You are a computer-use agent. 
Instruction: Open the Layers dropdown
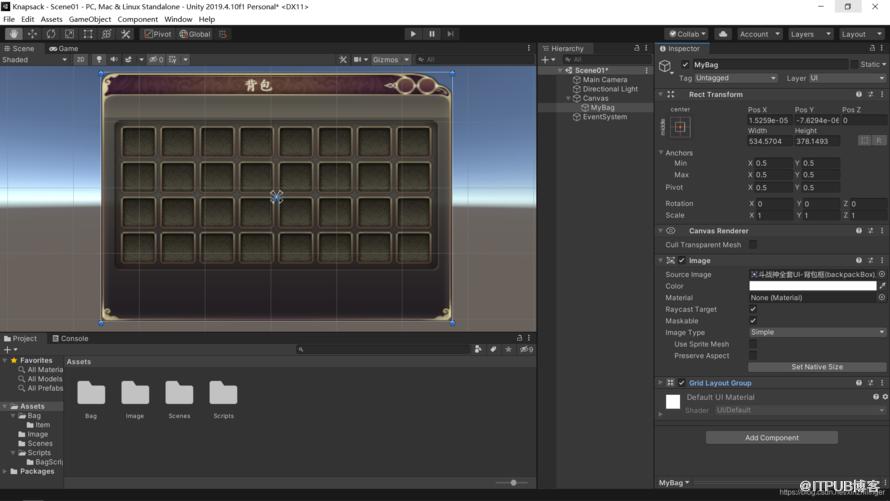[x=810, y=34]
